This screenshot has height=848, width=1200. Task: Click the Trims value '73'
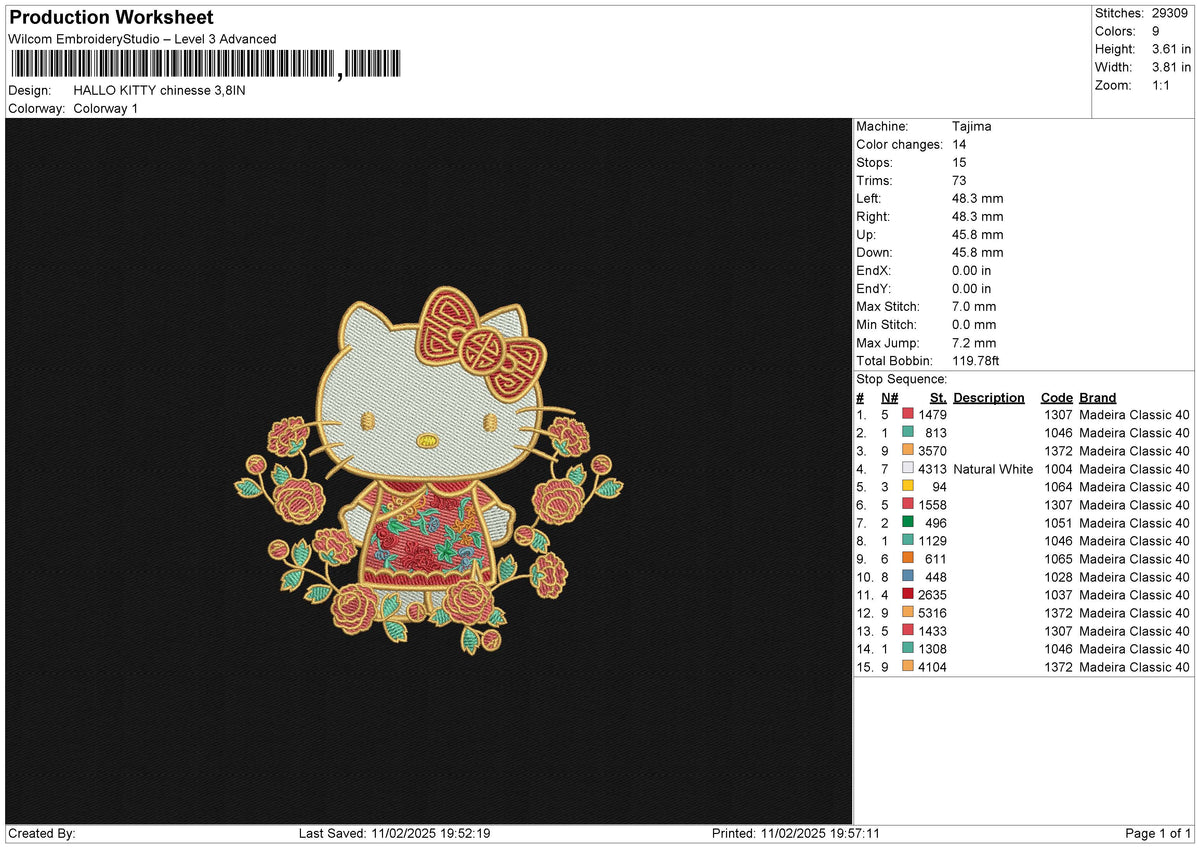(960, 180)
